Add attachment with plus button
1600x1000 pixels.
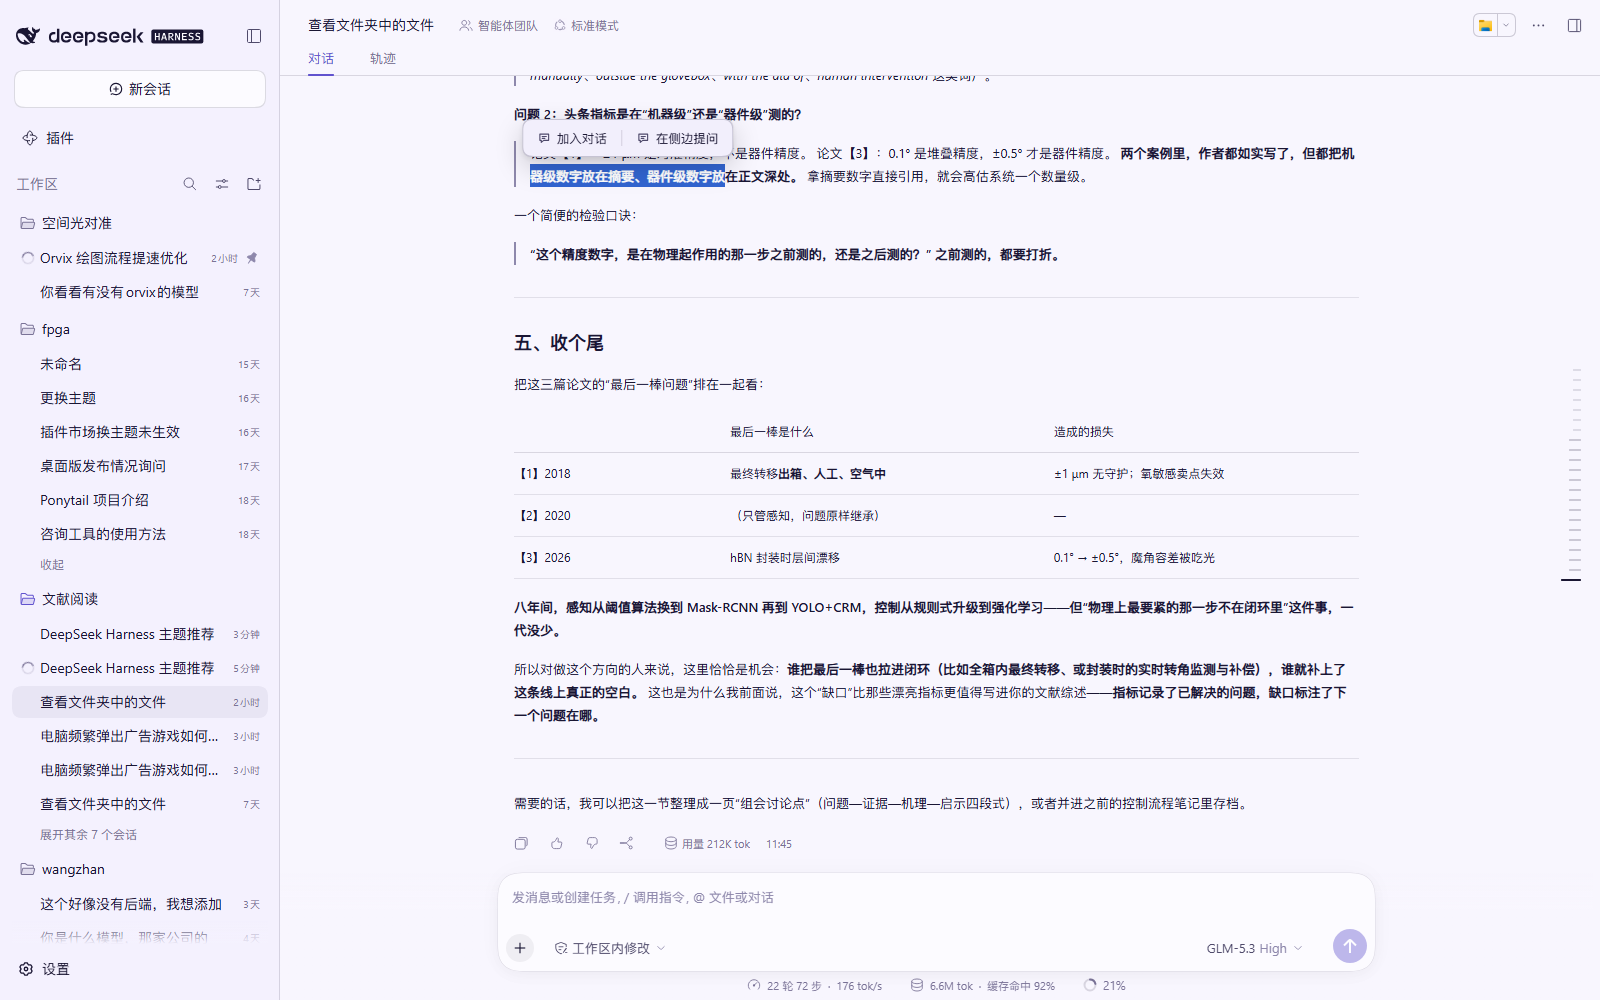pyautogui.click(x=520, y=948)
